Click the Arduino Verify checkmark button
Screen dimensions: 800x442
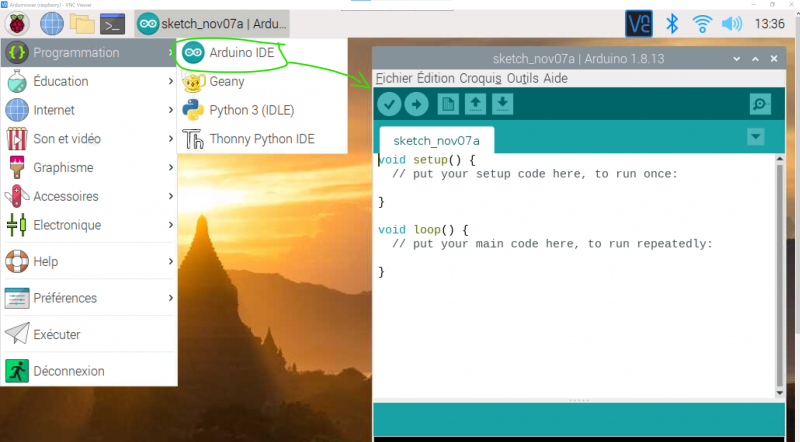[x=389, y=105]
